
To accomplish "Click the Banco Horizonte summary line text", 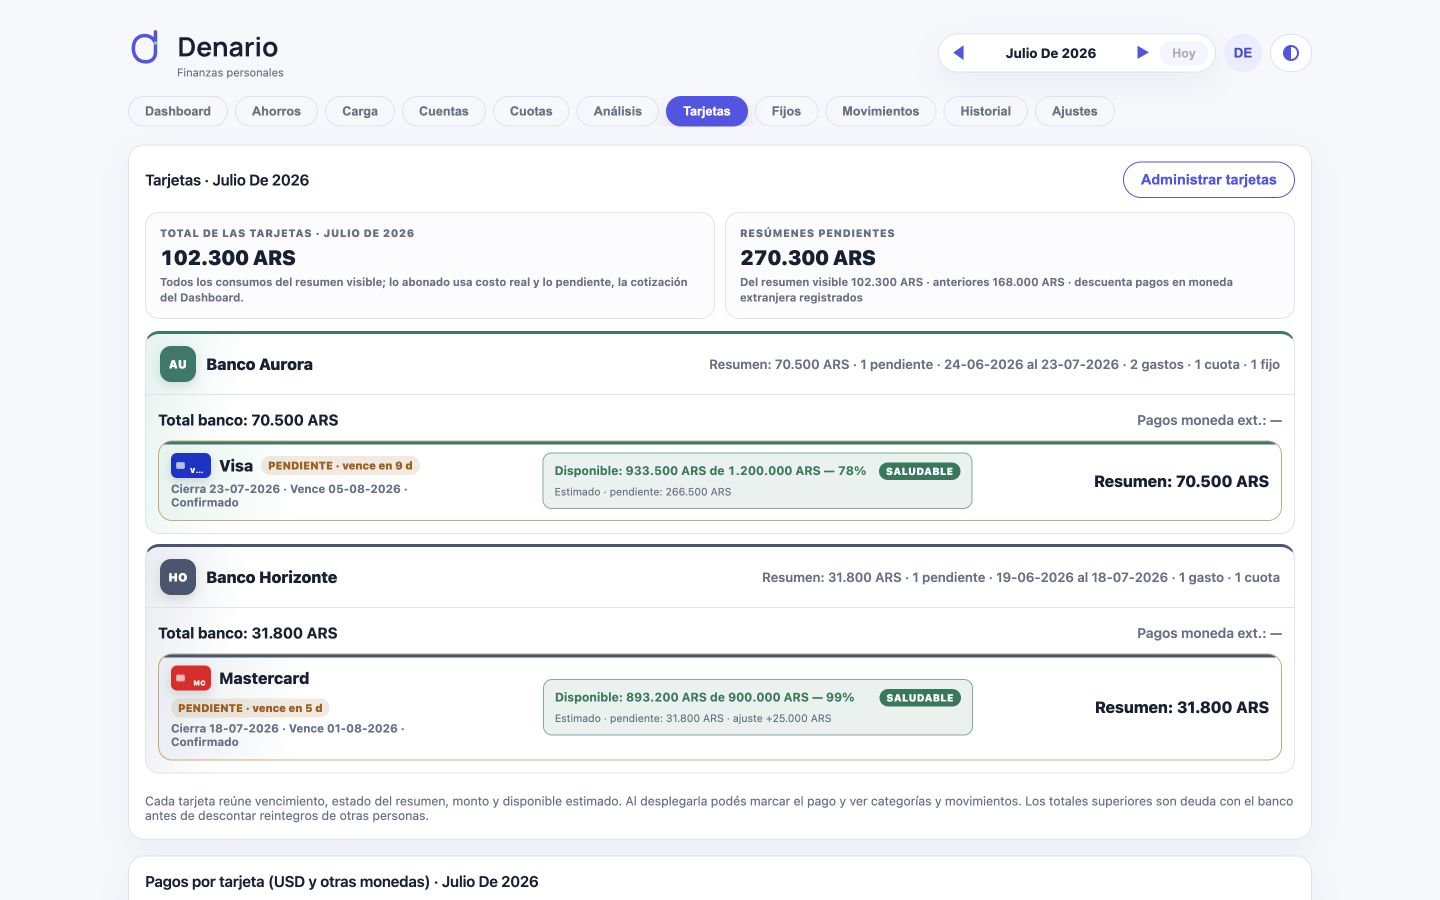I will click(1021, 577).
